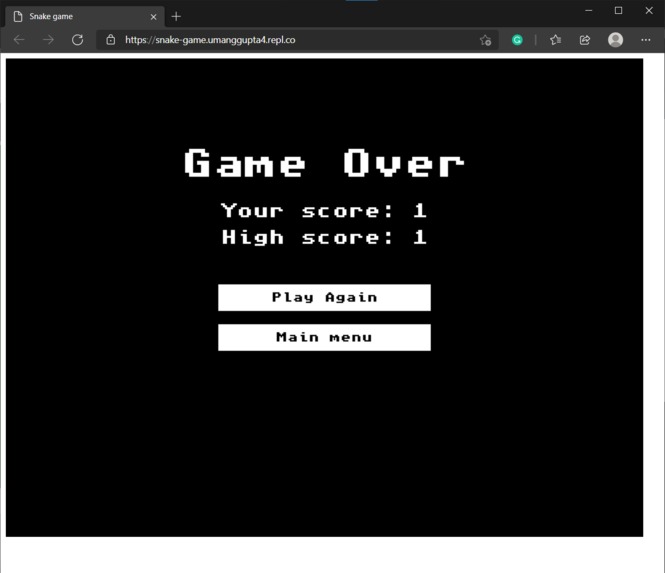Open the Favorites list
This screenshot has height=573, width=665.
tap(555, 40)
